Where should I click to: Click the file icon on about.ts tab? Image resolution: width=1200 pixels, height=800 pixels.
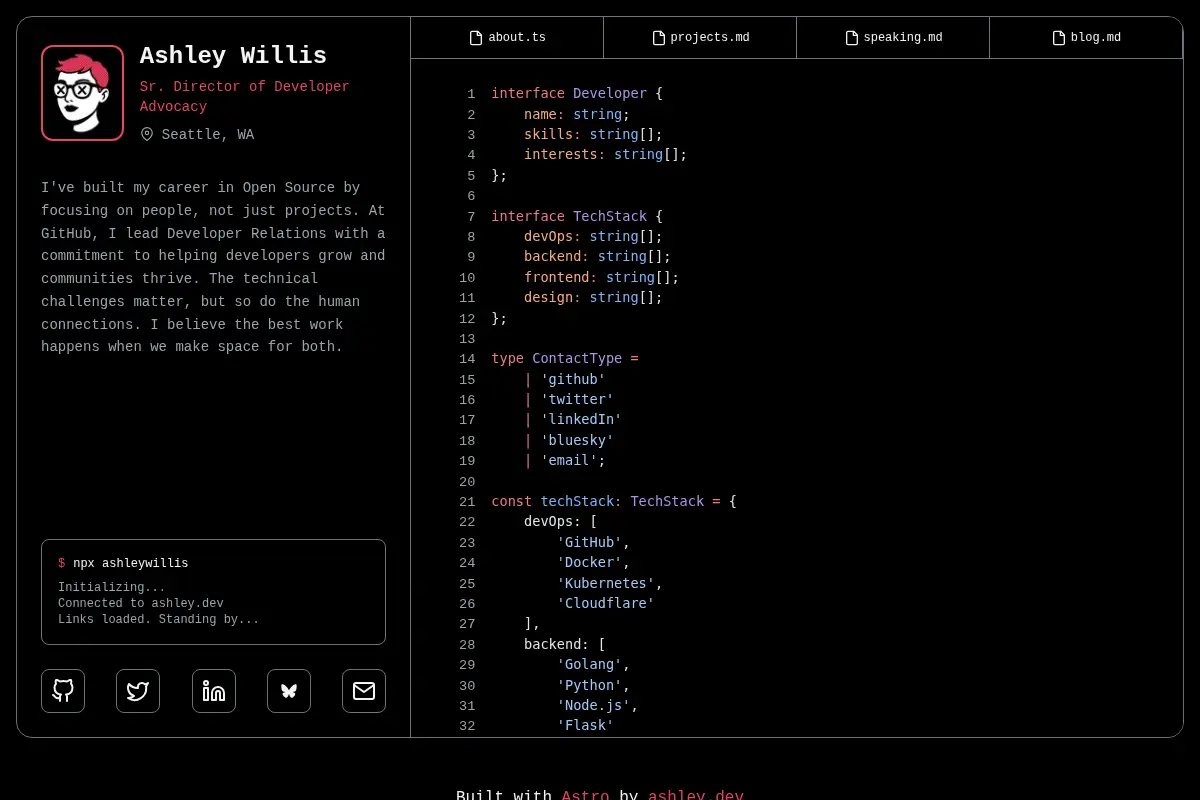click(476, 38)
